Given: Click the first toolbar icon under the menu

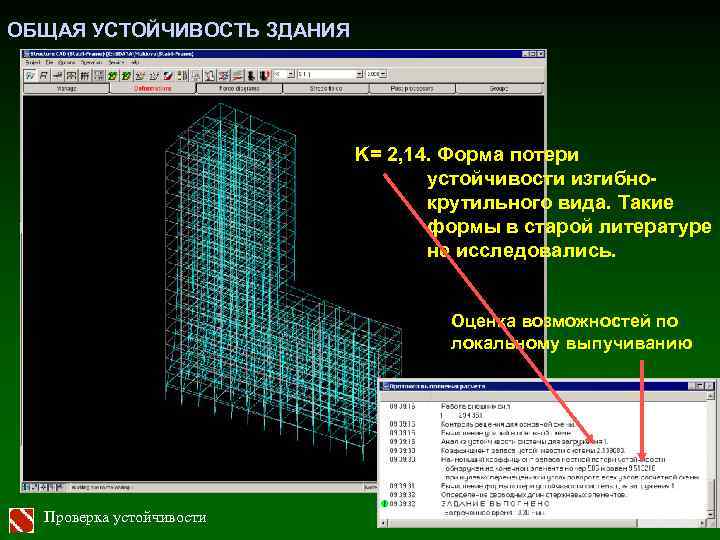Looking at the screenshot, I should pyautogui.click(x=30, y=75).
